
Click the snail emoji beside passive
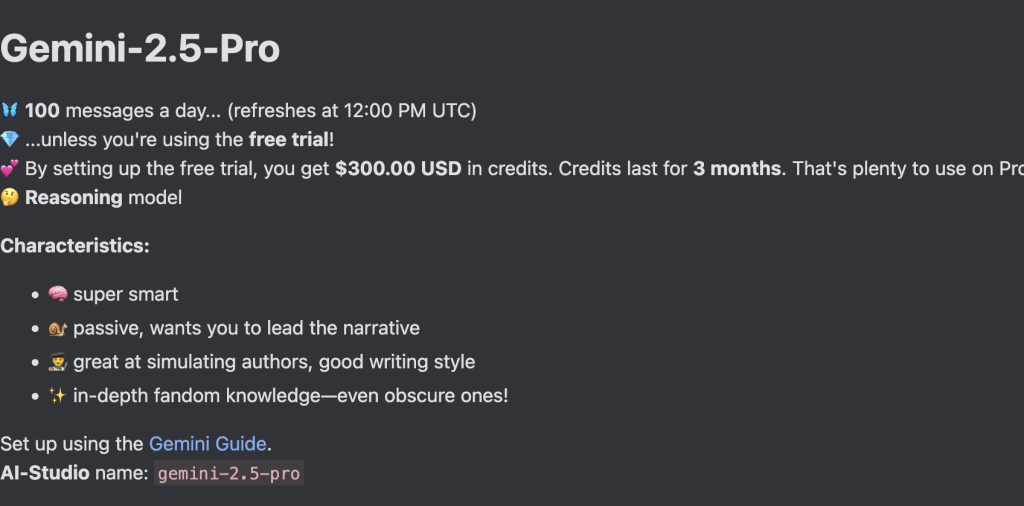pyautogui.click(x=57, y=328)
